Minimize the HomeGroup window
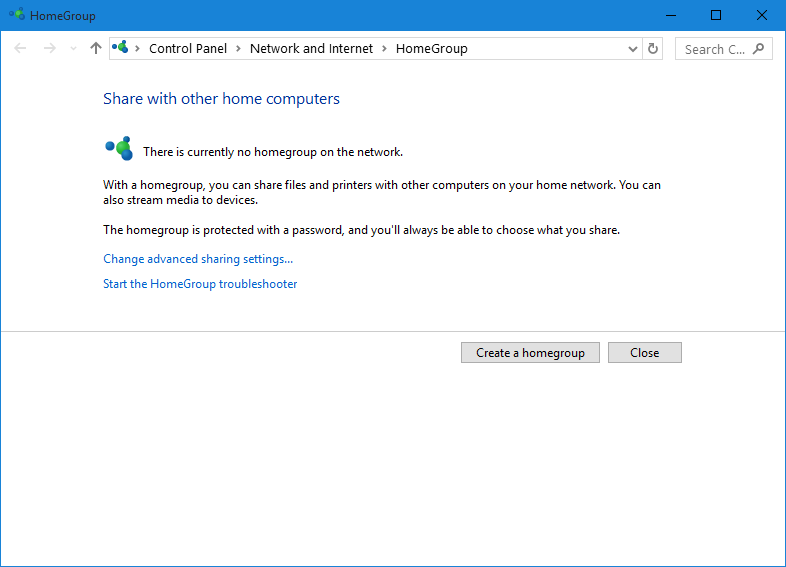The image size is (786, 567). (x=671, y=16)
